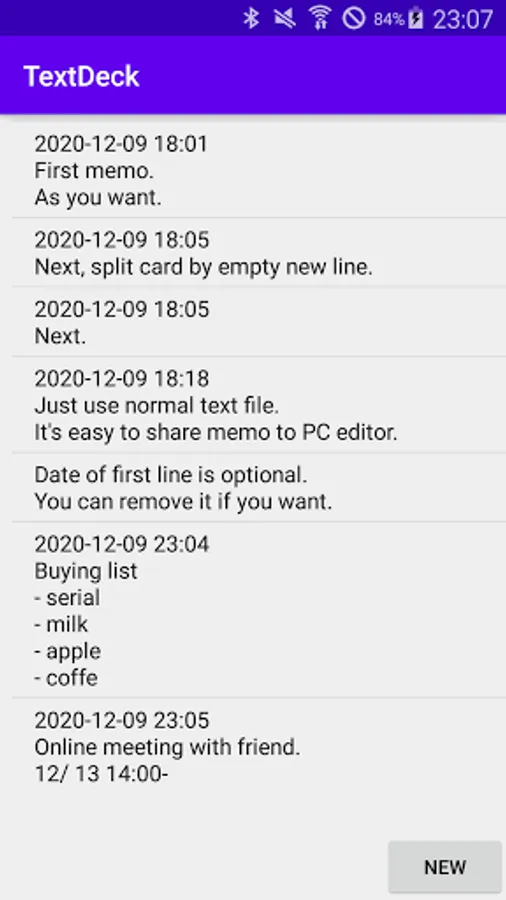Open the 'split card by empty new line' card
The width and height of the screenshot is (506, 900).
[x=259, y=253]
